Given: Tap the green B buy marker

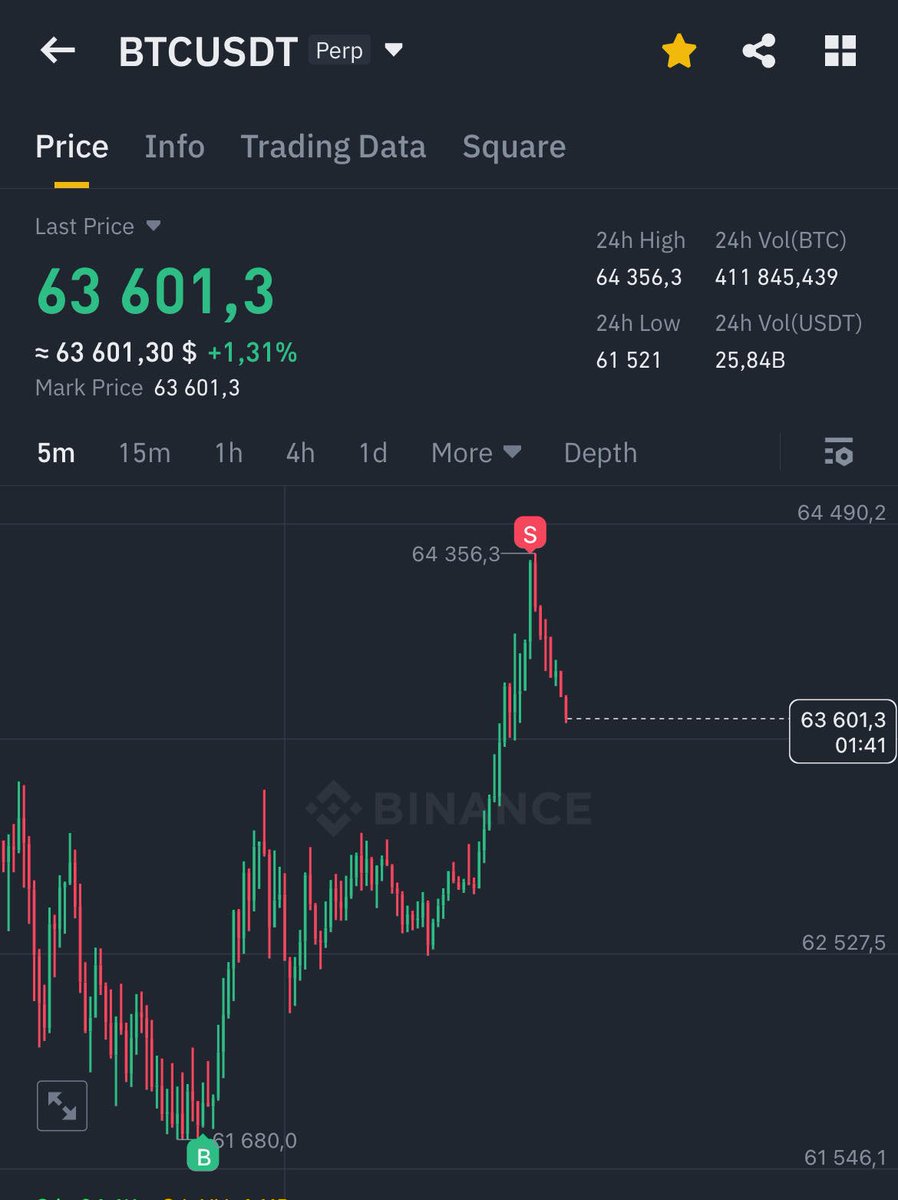Looking at the screenshot, I should (x=203, y=1156).
